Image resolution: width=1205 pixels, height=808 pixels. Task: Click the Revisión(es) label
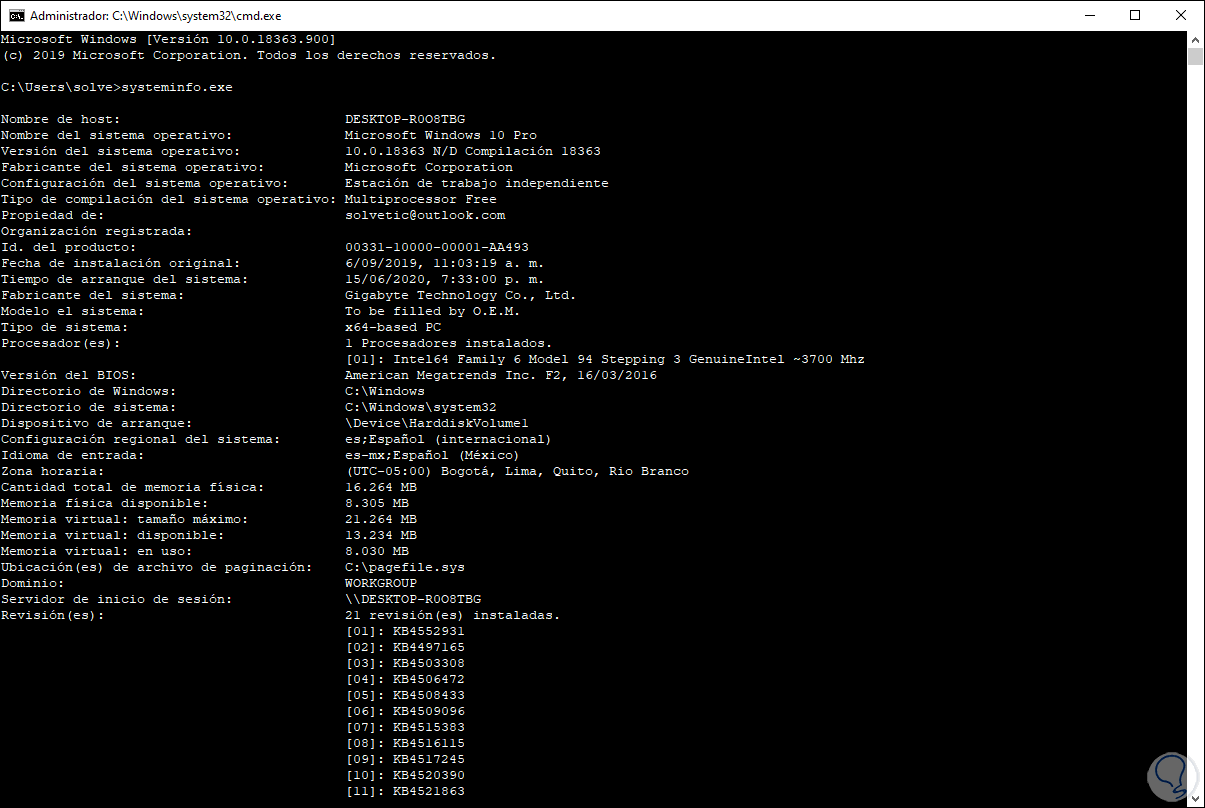tap(52, 615)
